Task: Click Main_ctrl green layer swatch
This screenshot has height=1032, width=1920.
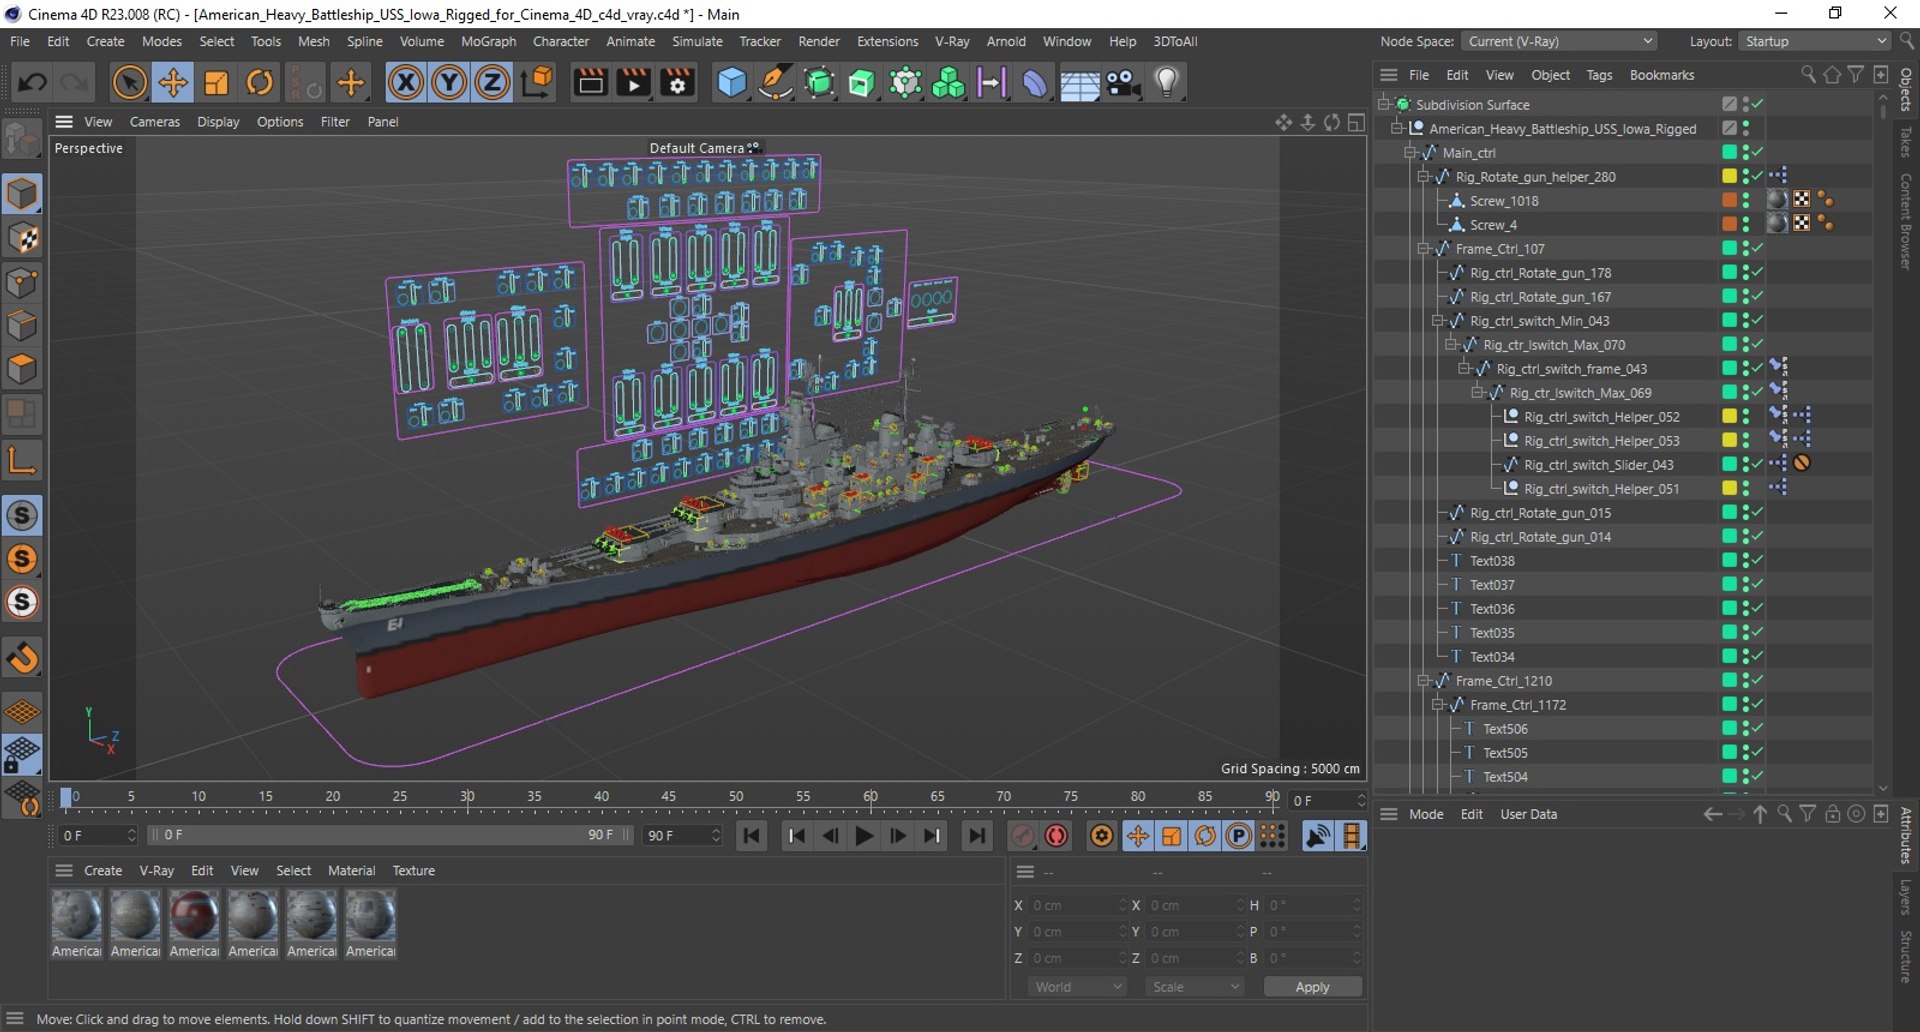Action: [x=1729, y=152]
